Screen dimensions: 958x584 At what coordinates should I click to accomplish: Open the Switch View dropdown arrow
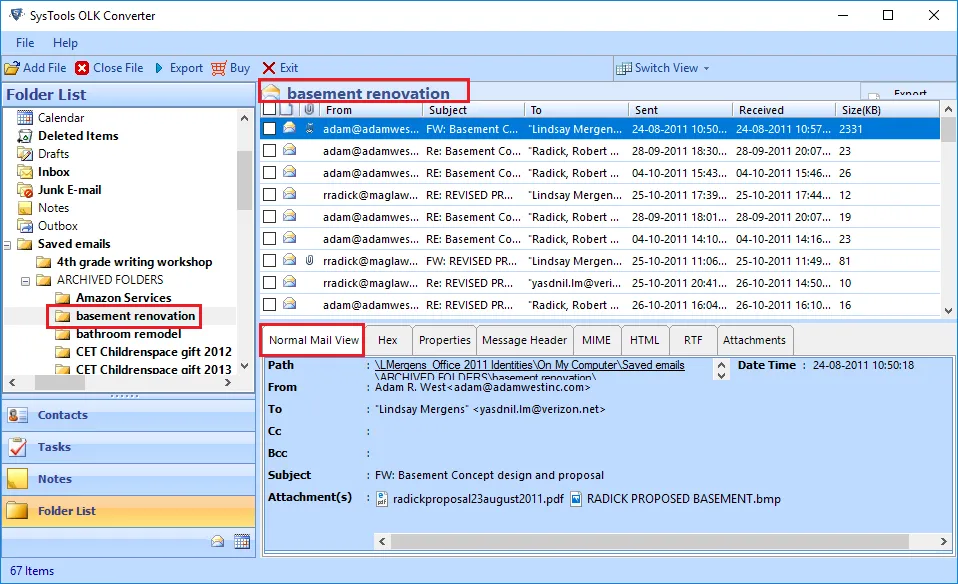click(x=706, y=68)
